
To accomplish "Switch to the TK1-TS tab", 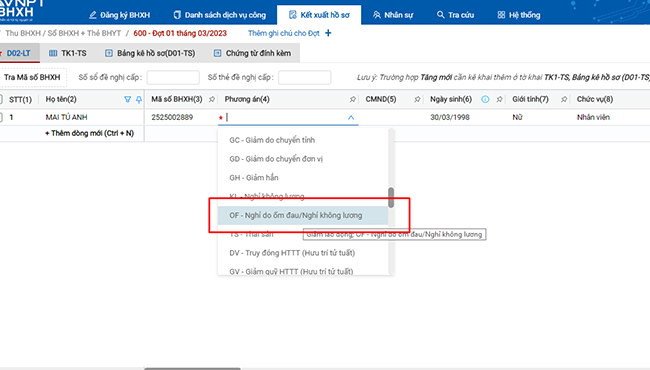I will pyautogui.click(x=68, y=53).
